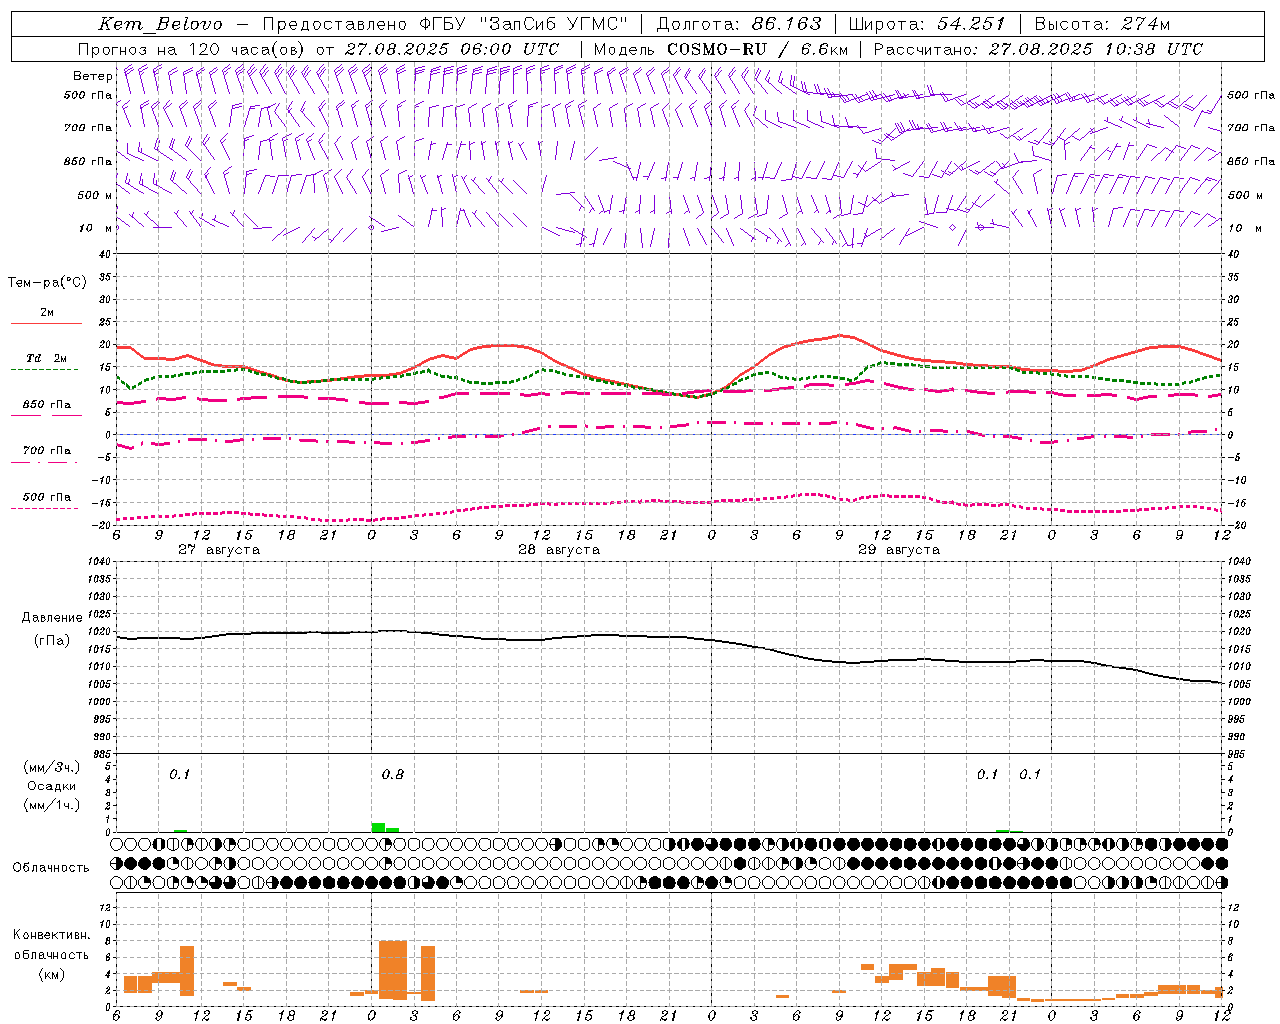This screenshot has width=1280, height=1024.
Task: Select the green dashed sample under 'Td 2м'
Action: pos(44,370)
